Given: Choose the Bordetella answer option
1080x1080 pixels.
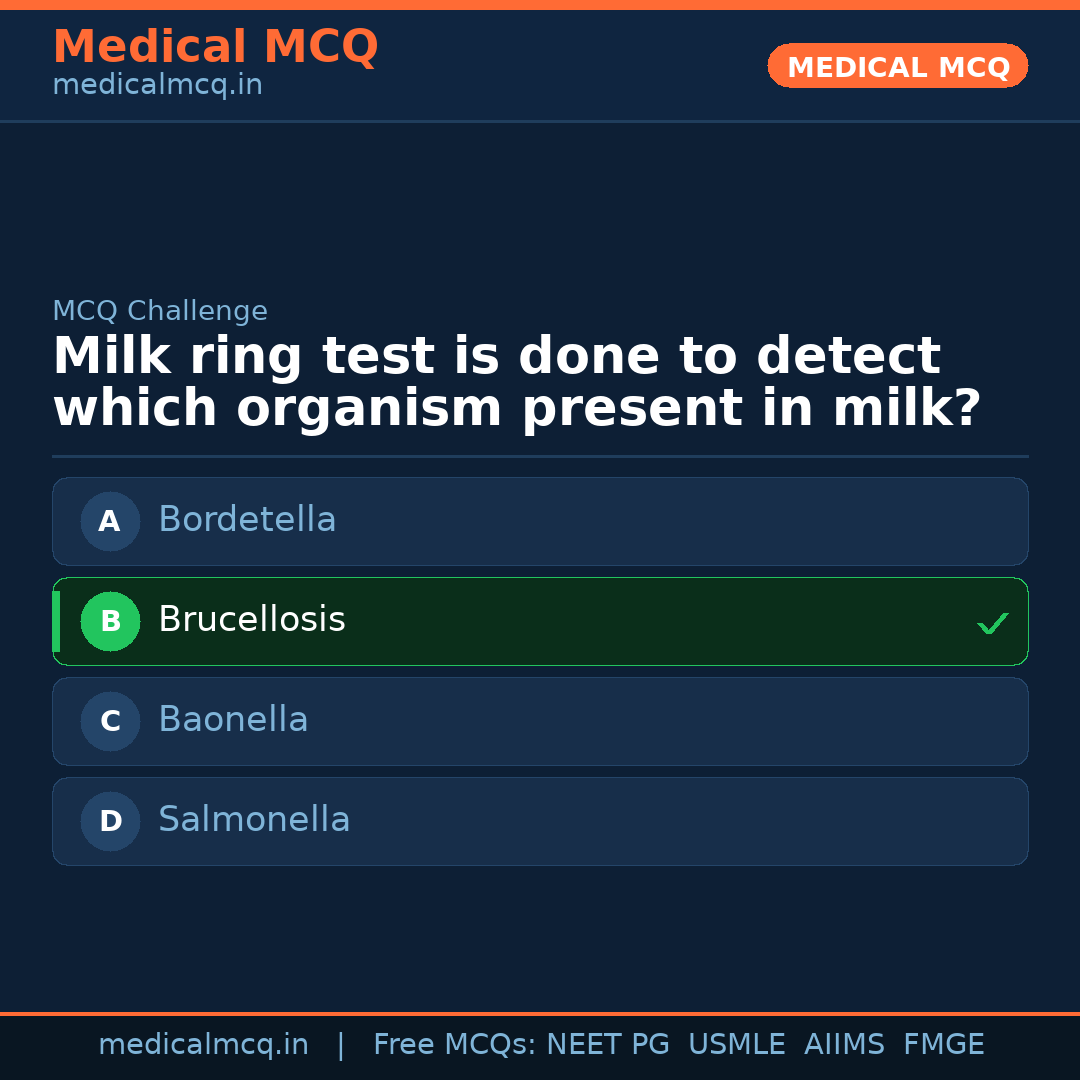Looking at the screenshot, I should (540, 521).
